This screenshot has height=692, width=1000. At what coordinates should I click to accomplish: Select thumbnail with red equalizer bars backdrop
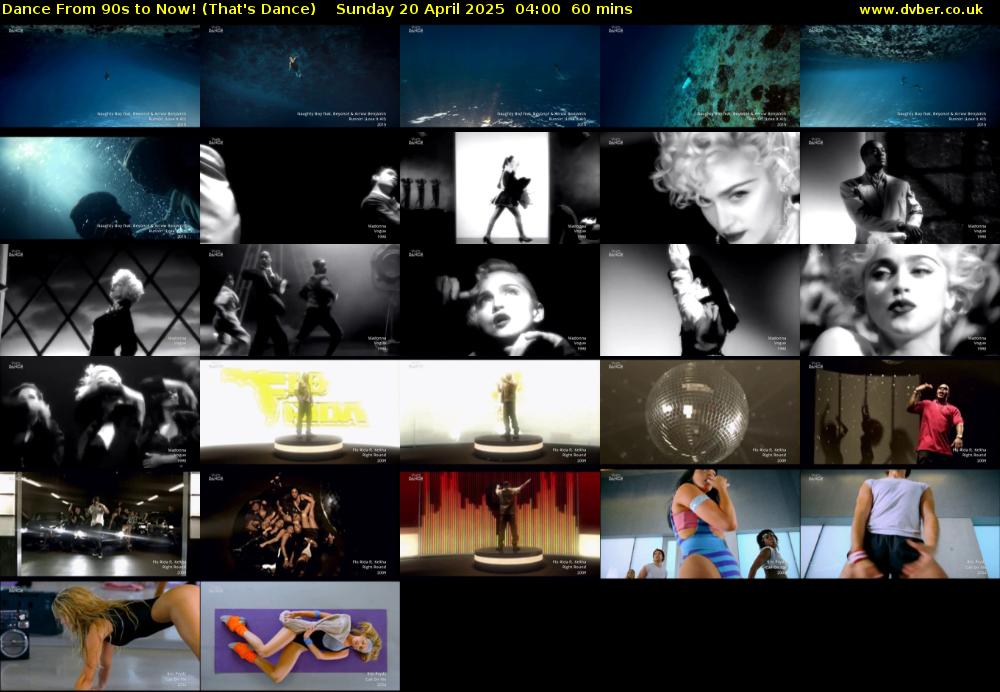500,524
